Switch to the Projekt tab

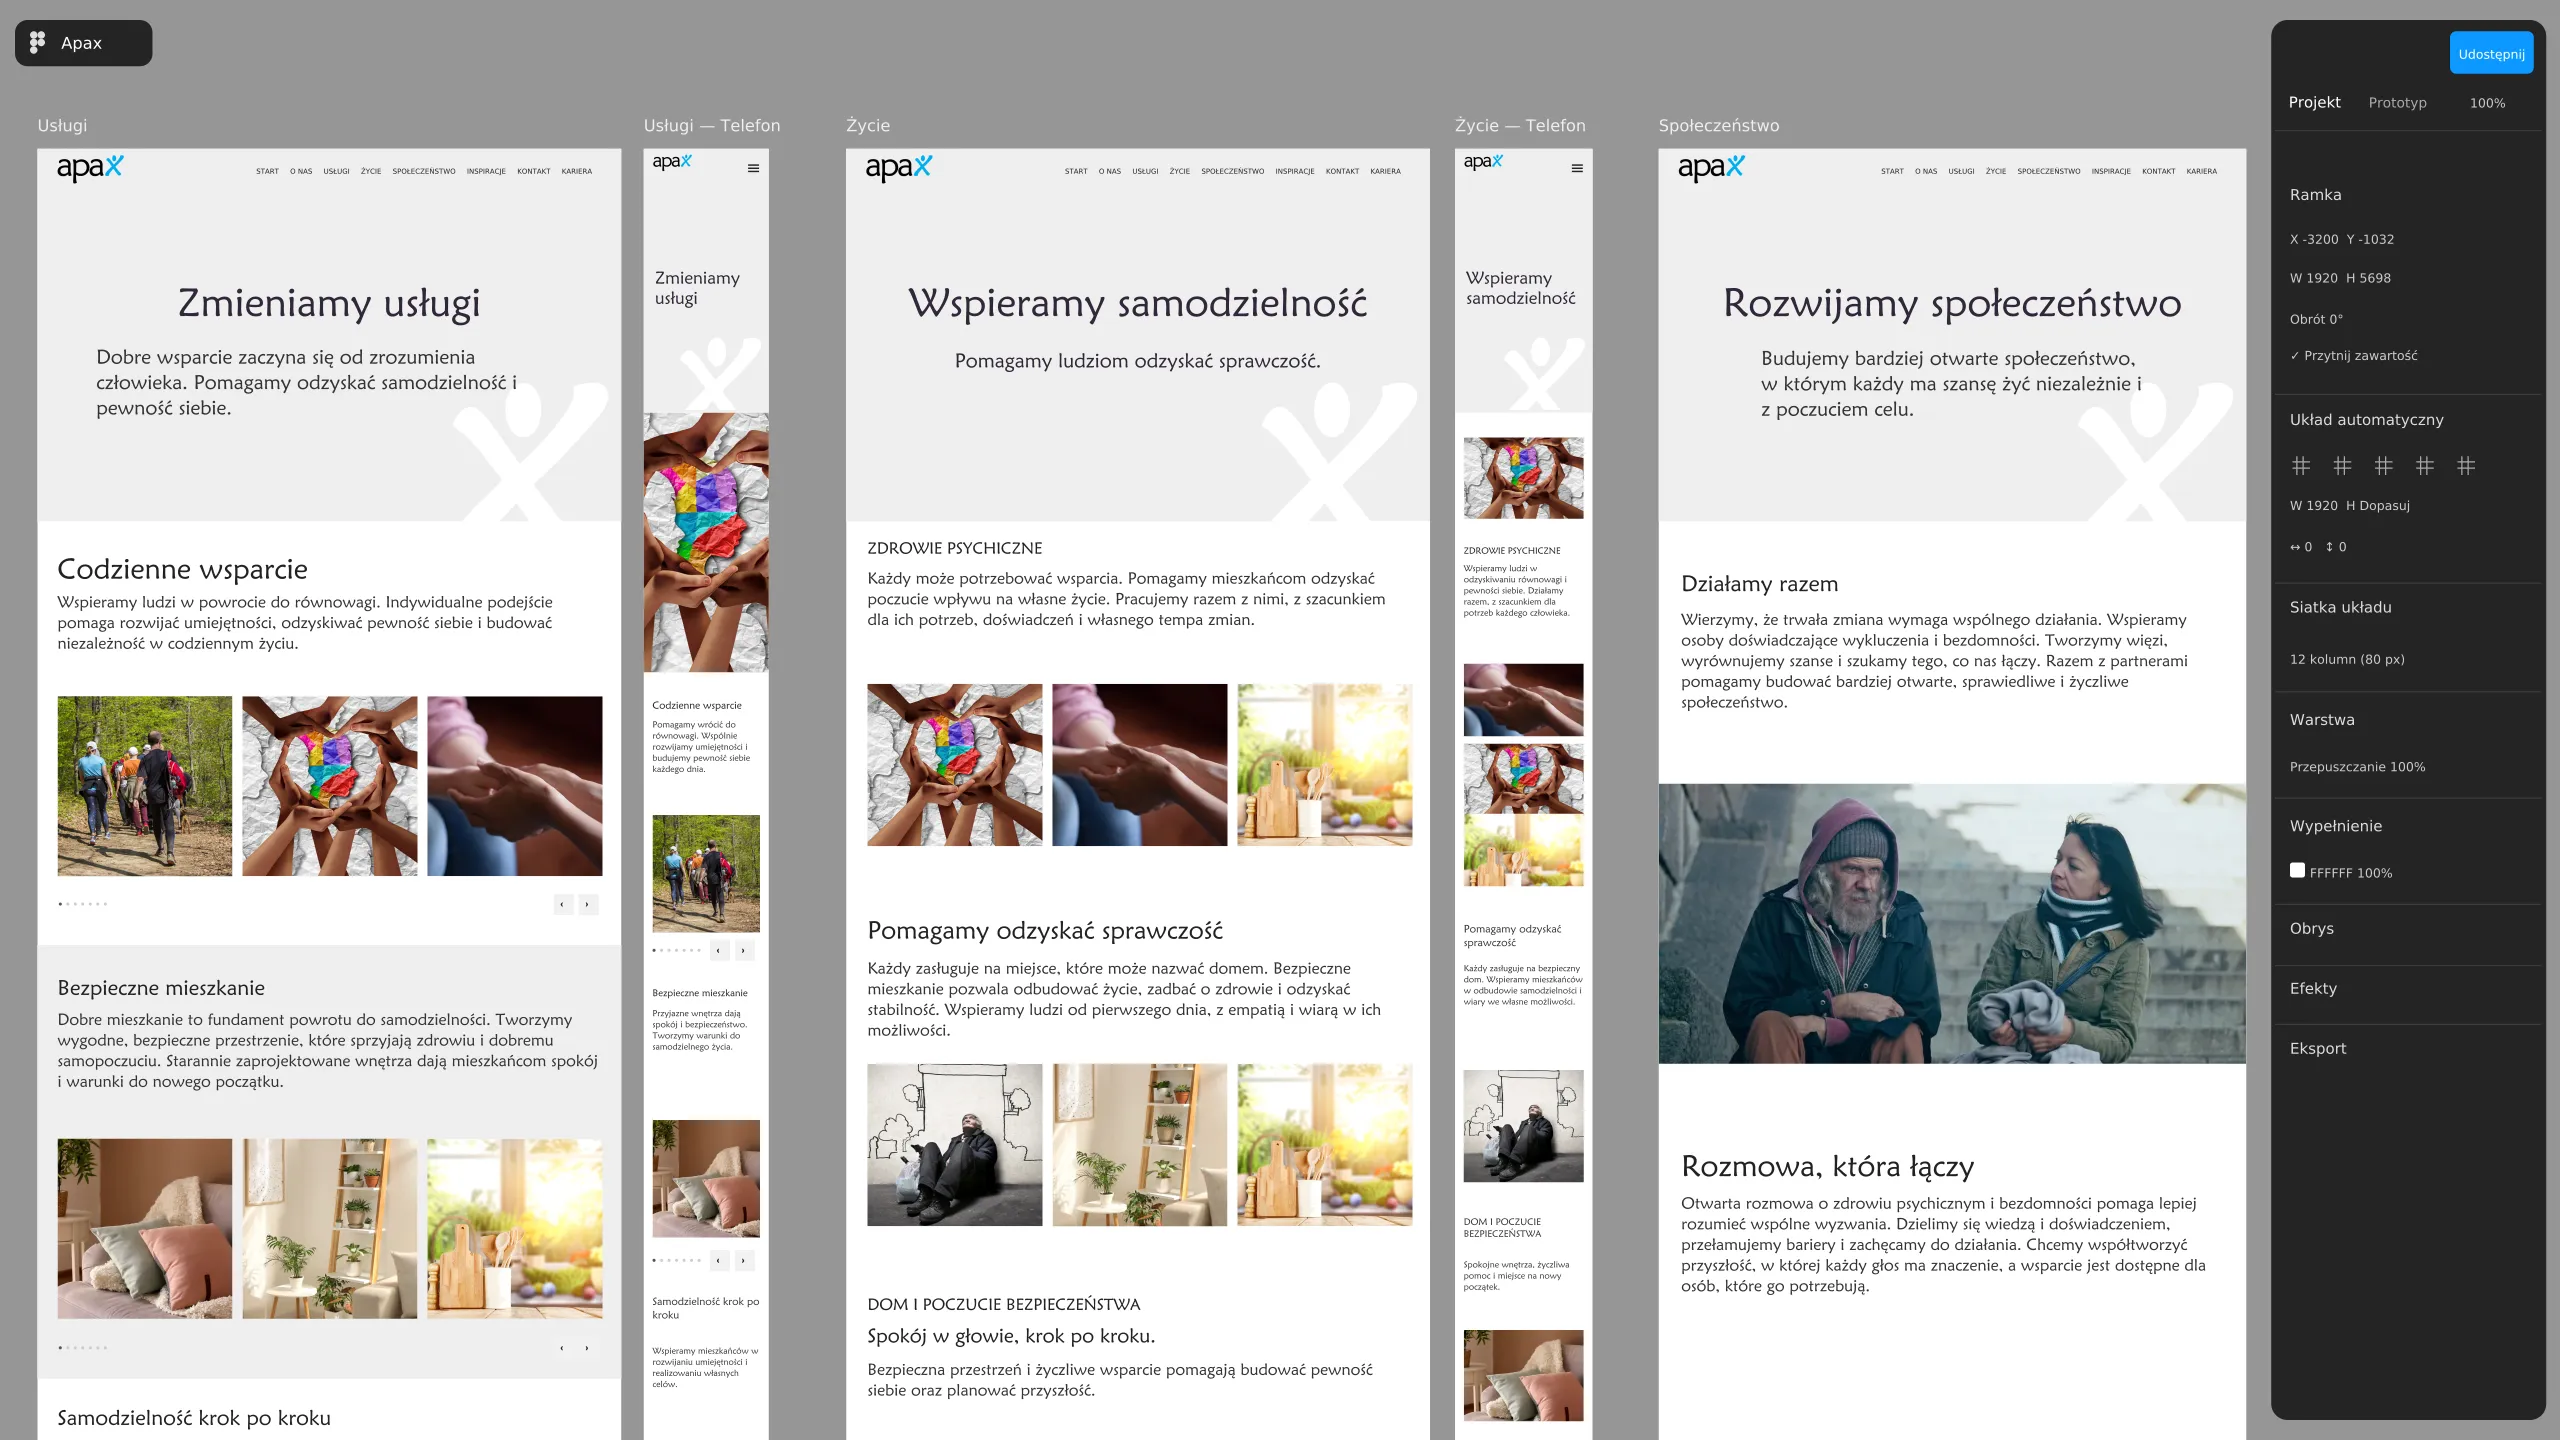2314,102
